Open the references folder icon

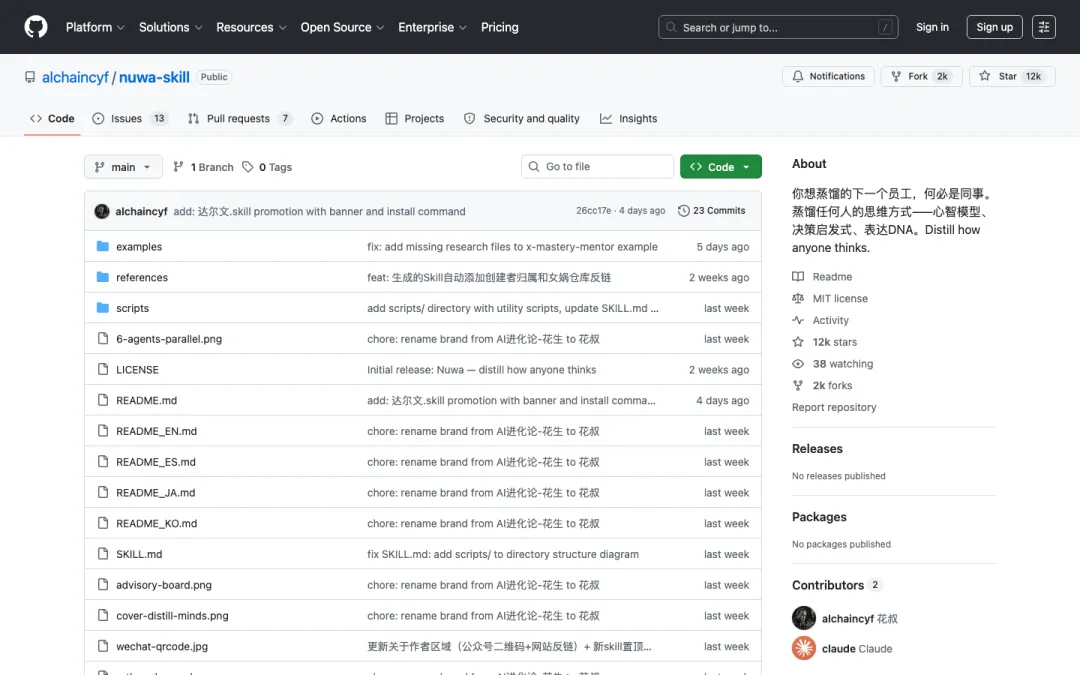[x=103, y=277]
